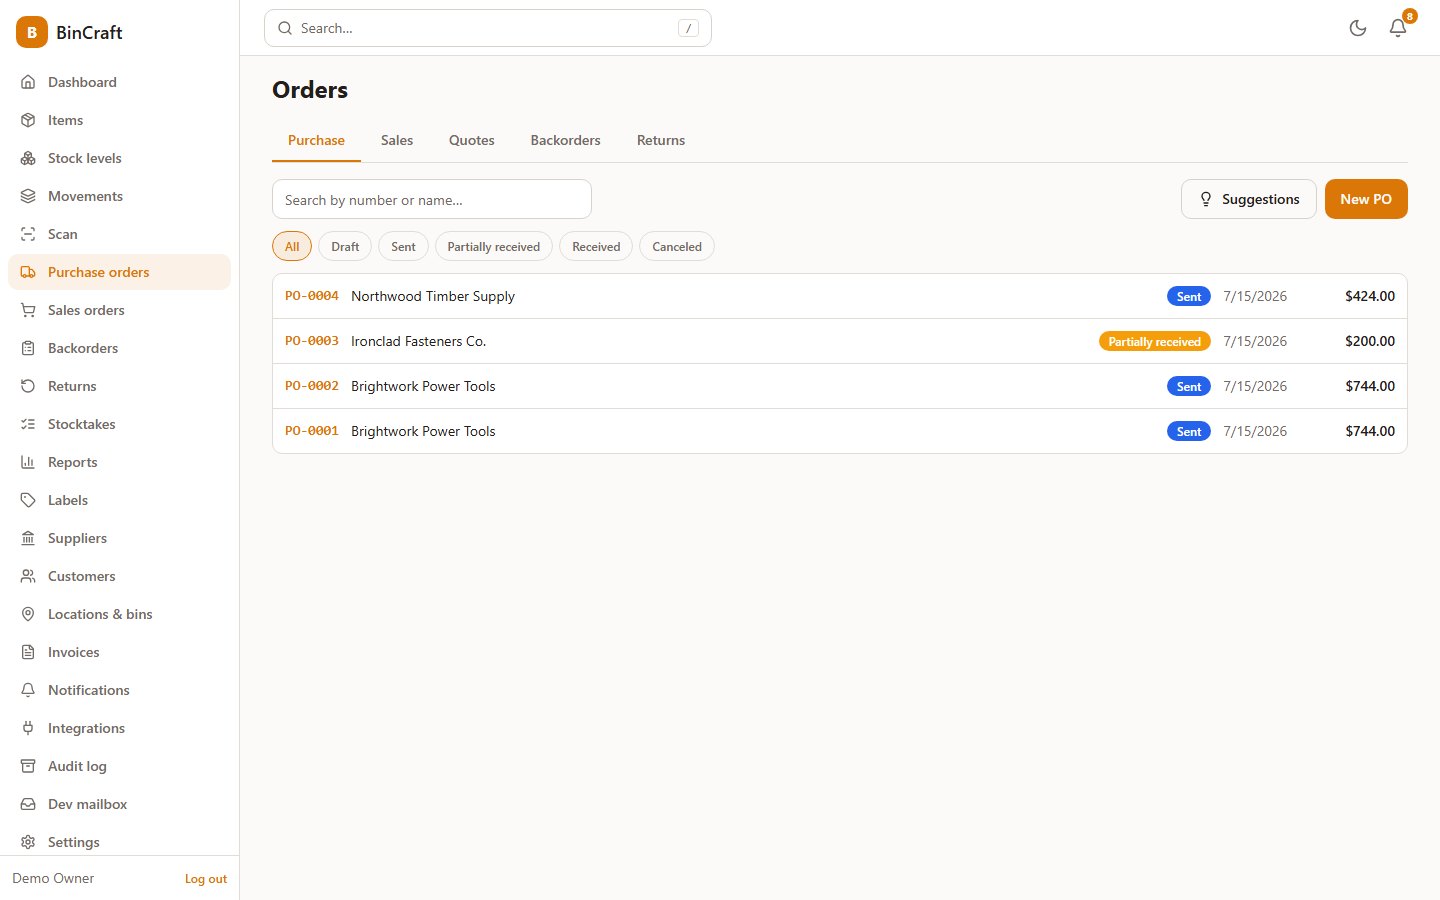Open purchase order PO-0003
The width and height of the screenshot is (1440, 900).
coord(840,341)
